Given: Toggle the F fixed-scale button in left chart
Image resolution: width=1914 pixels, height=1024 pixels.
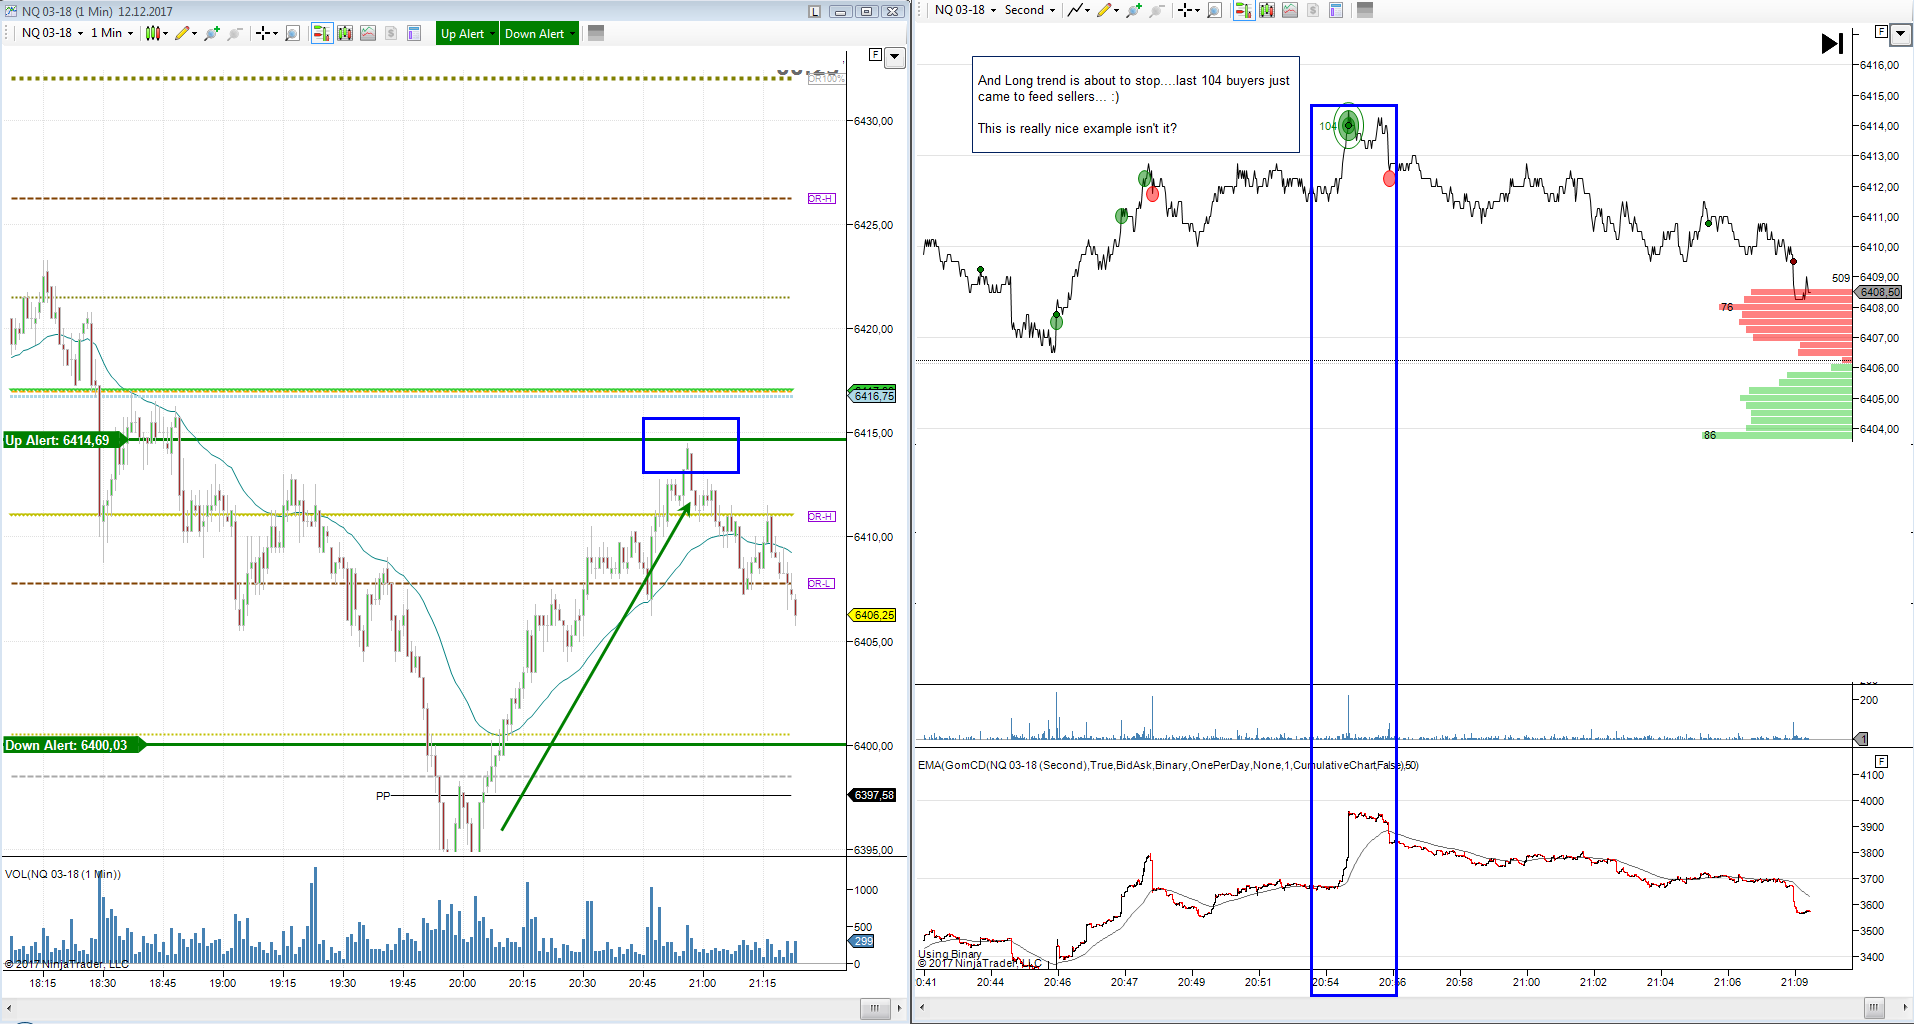Looking at the screenshot, I should [x=876, y=55].
